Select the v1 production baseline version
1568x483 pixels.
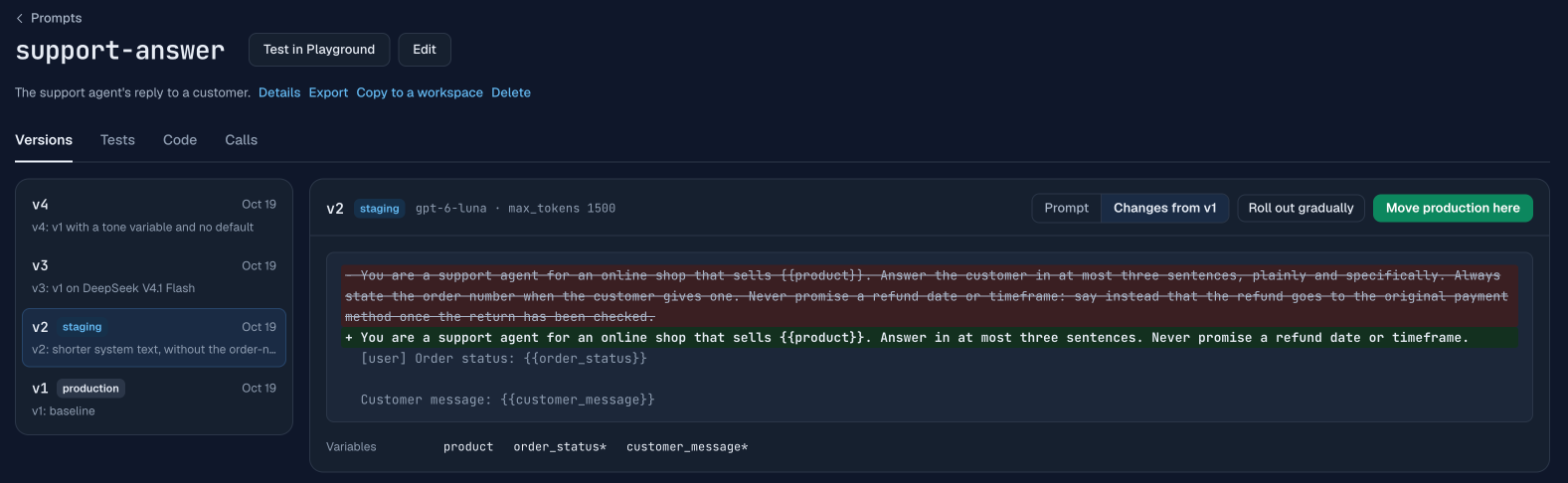coord(154,398)
